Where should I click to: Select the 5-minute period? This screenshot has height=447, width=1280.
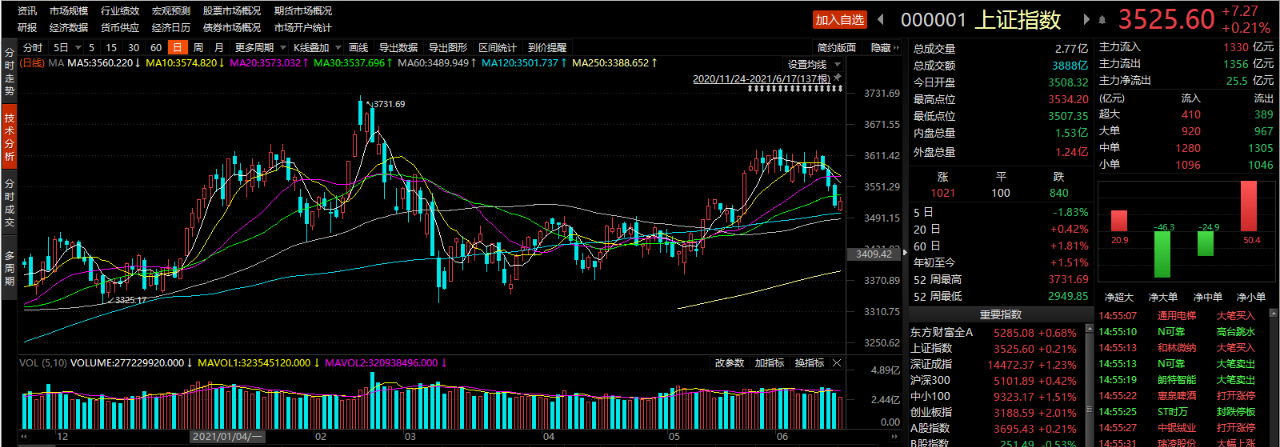coord(92,47)
